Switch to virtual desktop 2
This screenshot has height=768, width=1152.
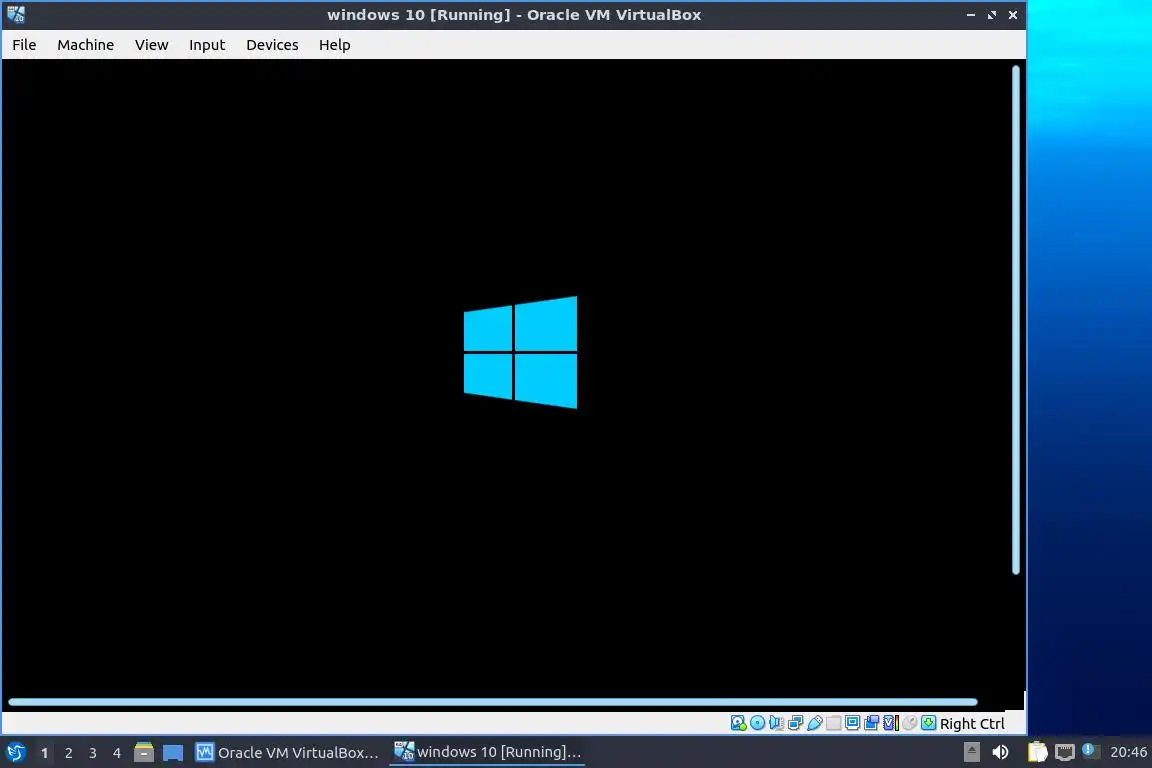coord(68,753)
